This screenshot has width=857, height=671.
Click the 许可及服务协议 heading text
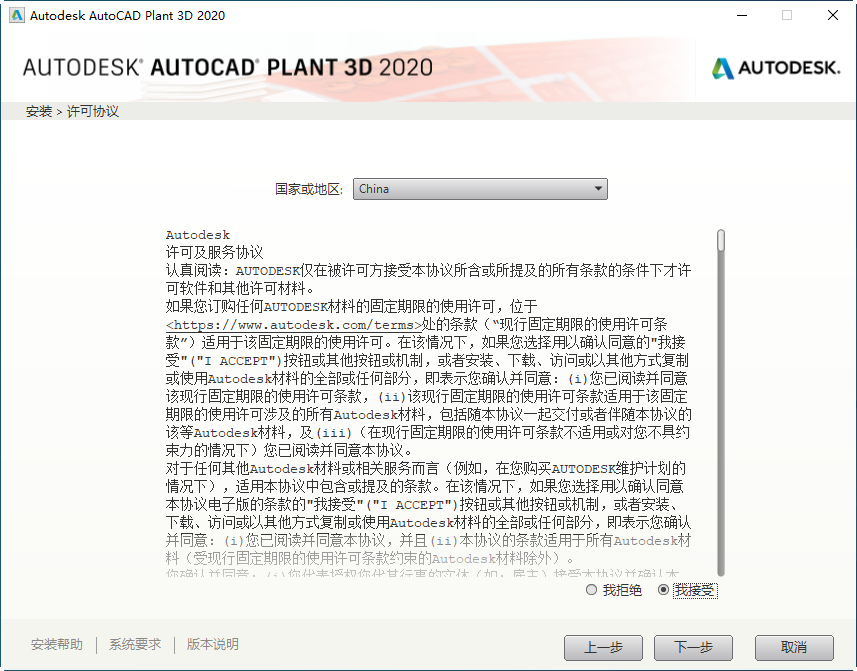[x=214, y=252]
